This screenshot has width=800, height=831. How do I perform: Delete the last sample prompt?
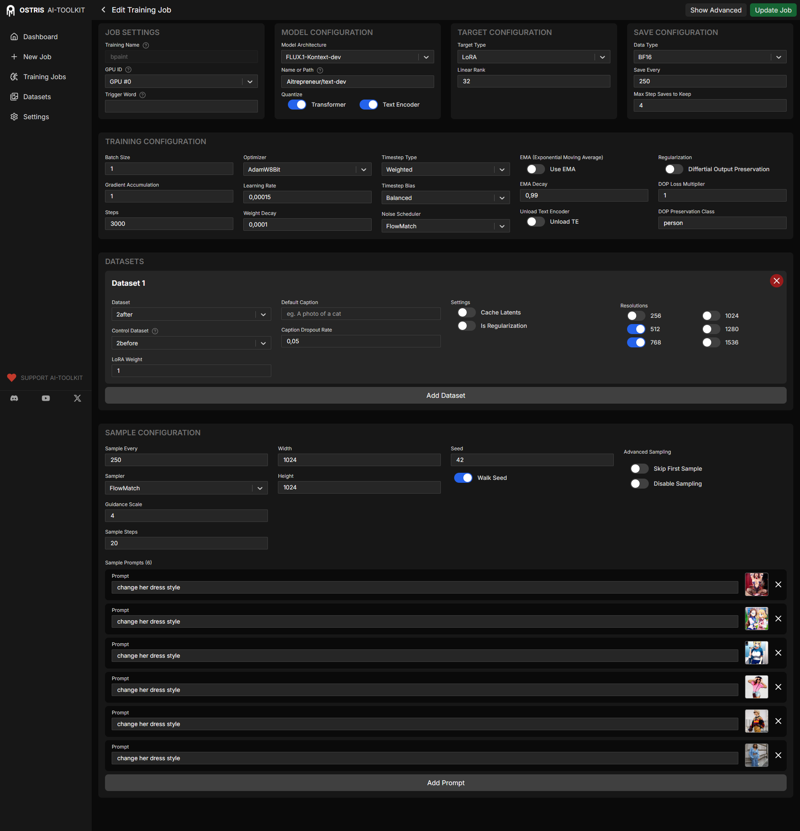[x=778, y=755]
